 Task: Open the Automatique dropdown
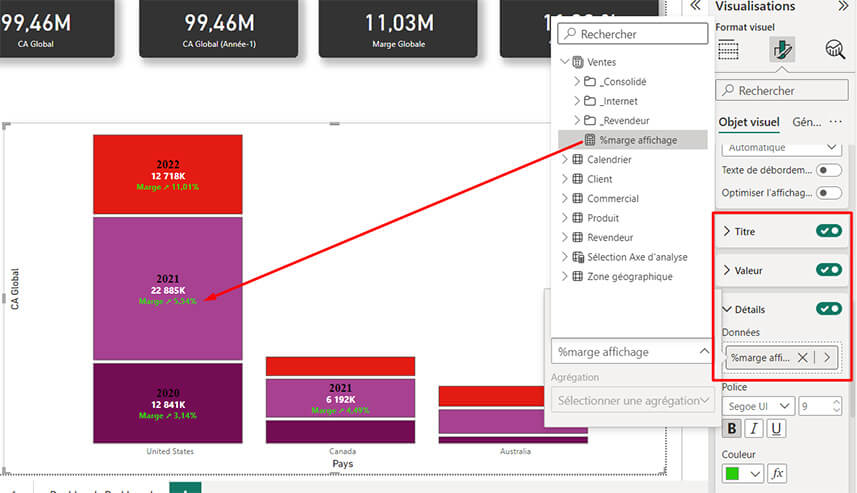tap(780, 148)
